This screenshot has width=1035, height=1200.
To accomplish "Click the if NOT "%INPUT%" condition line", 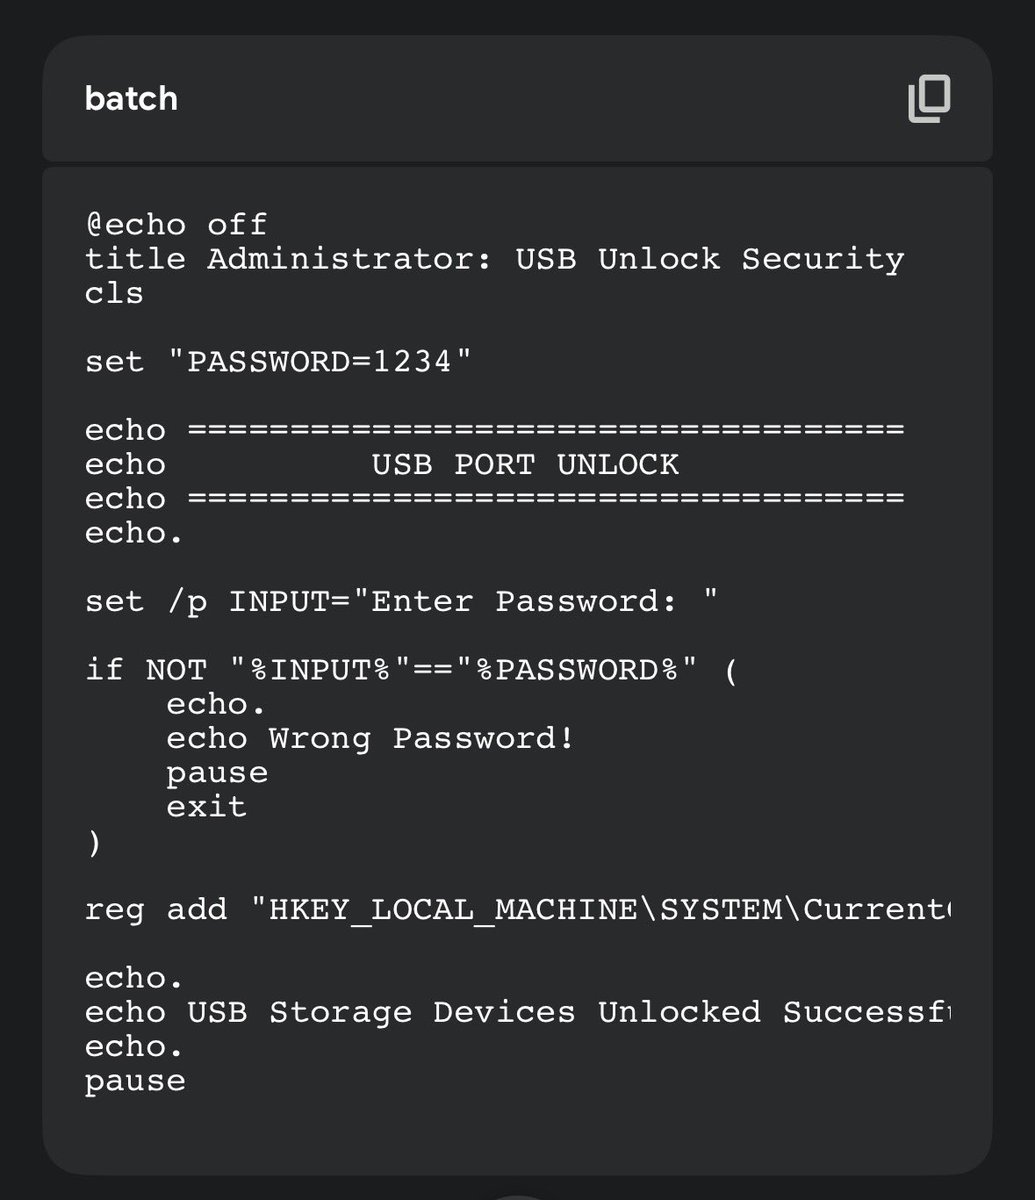I will pos(411,669).
